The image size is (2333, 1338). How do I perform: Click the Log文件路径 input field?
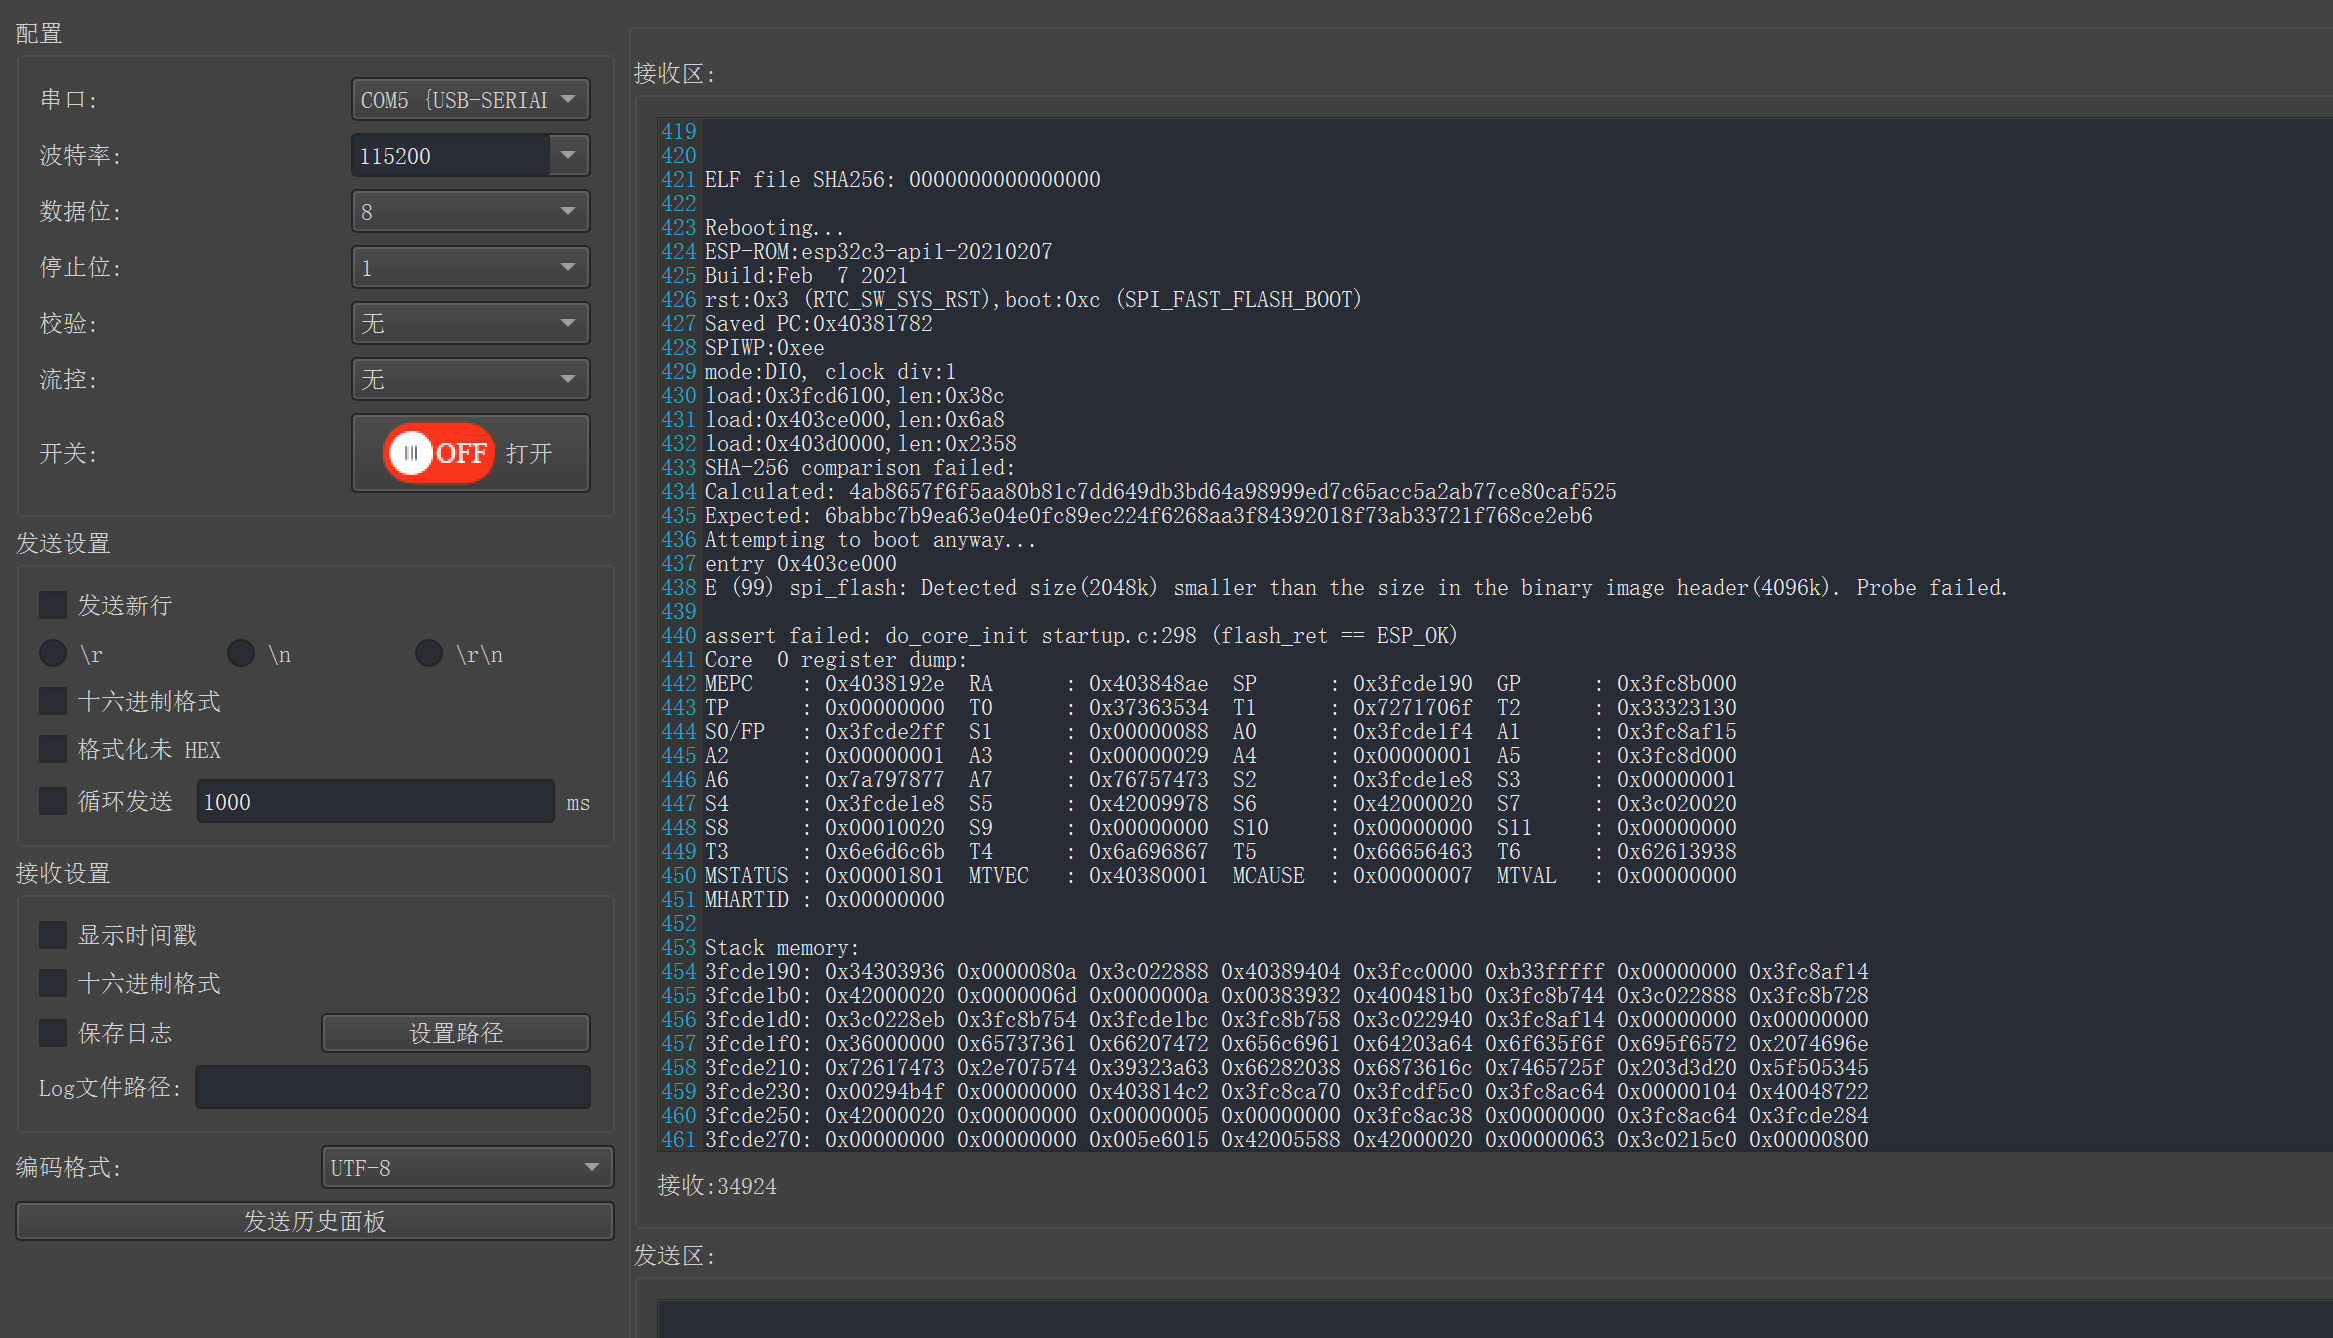click(x=392, y=1087)
